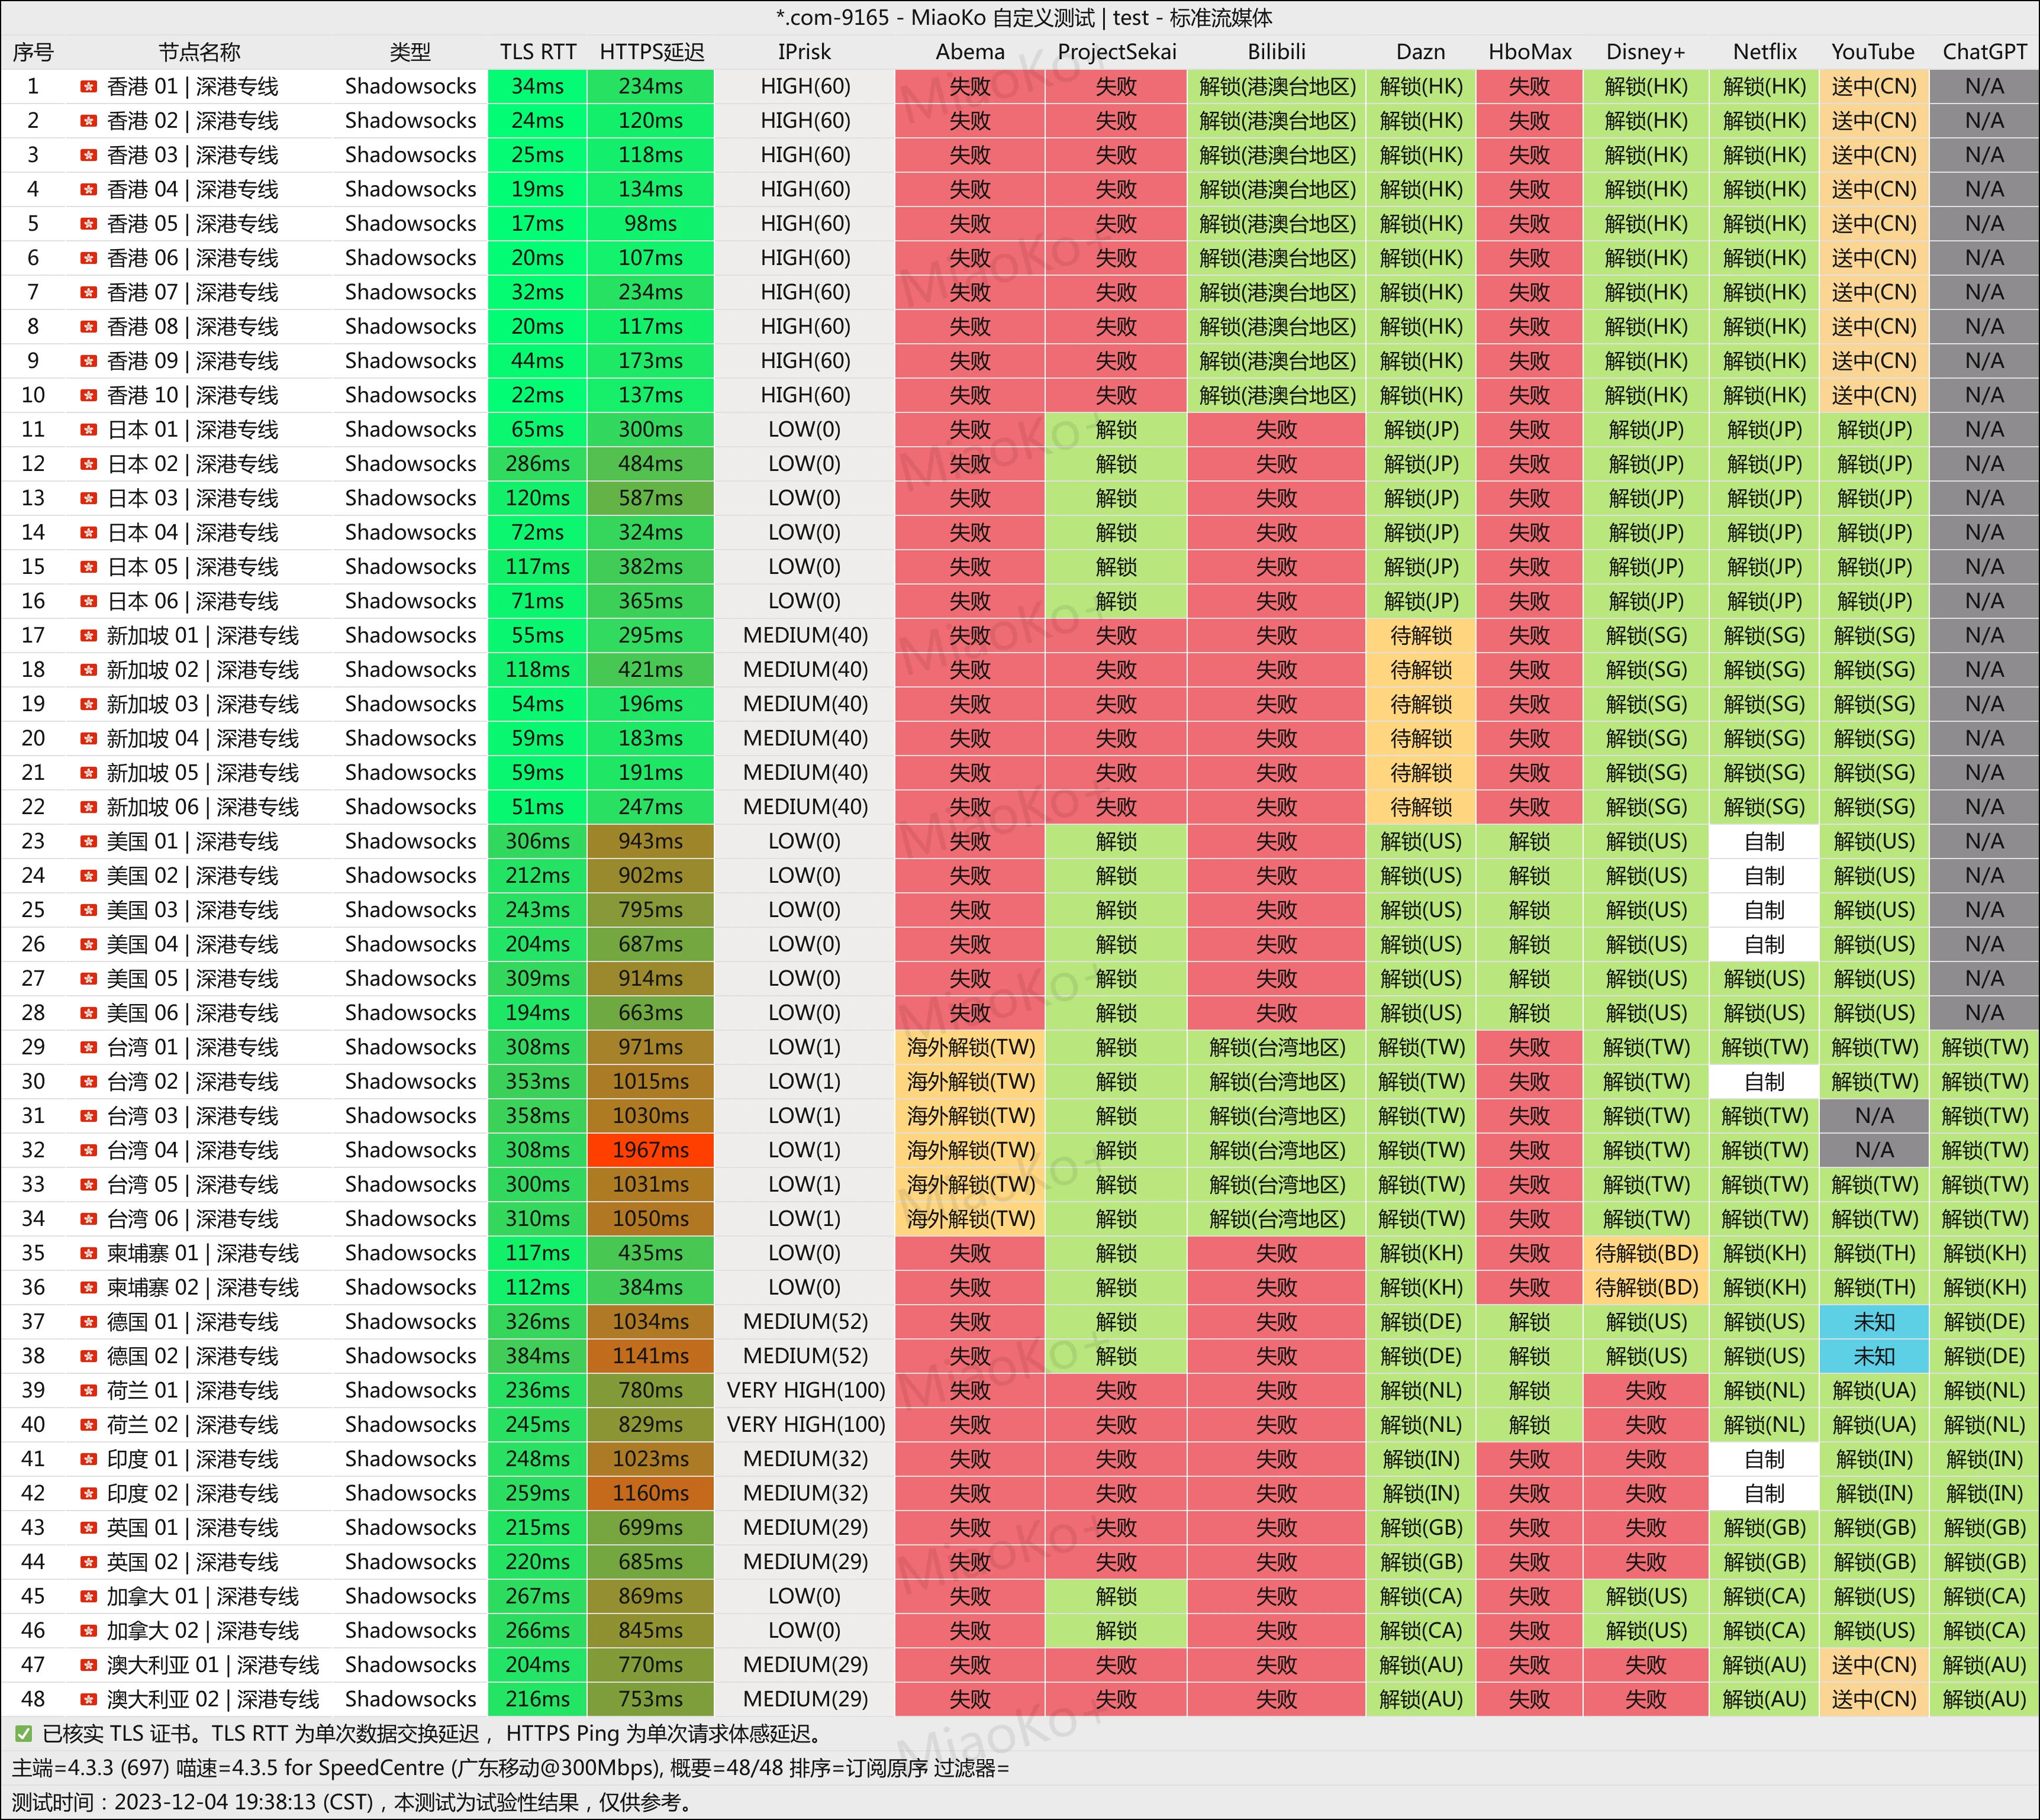Image resolution: width=2040 pixels, height=1820 pixels.
Task: Click the VERY HIGH(100) IPrisk cell of 荷兰 02
Action: [805, 1424]
